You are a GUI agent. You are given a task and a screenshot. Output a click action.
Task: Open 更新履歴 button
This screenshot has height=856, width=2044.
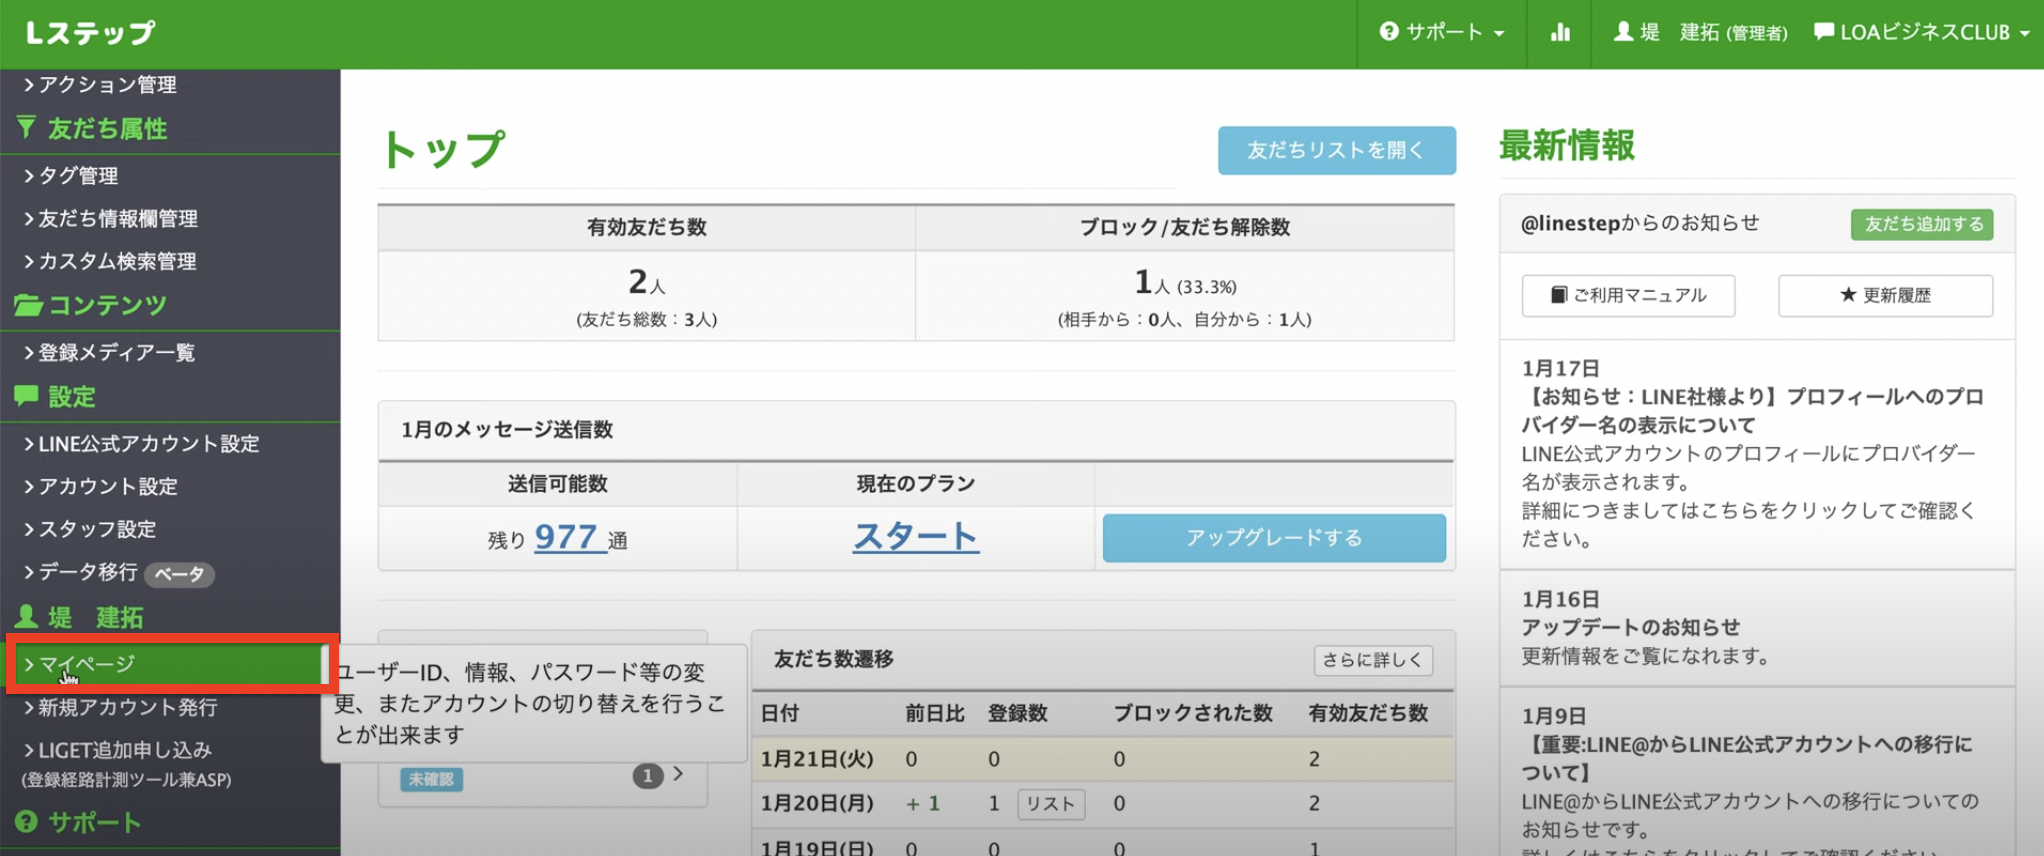click(x=1885, y=295)
